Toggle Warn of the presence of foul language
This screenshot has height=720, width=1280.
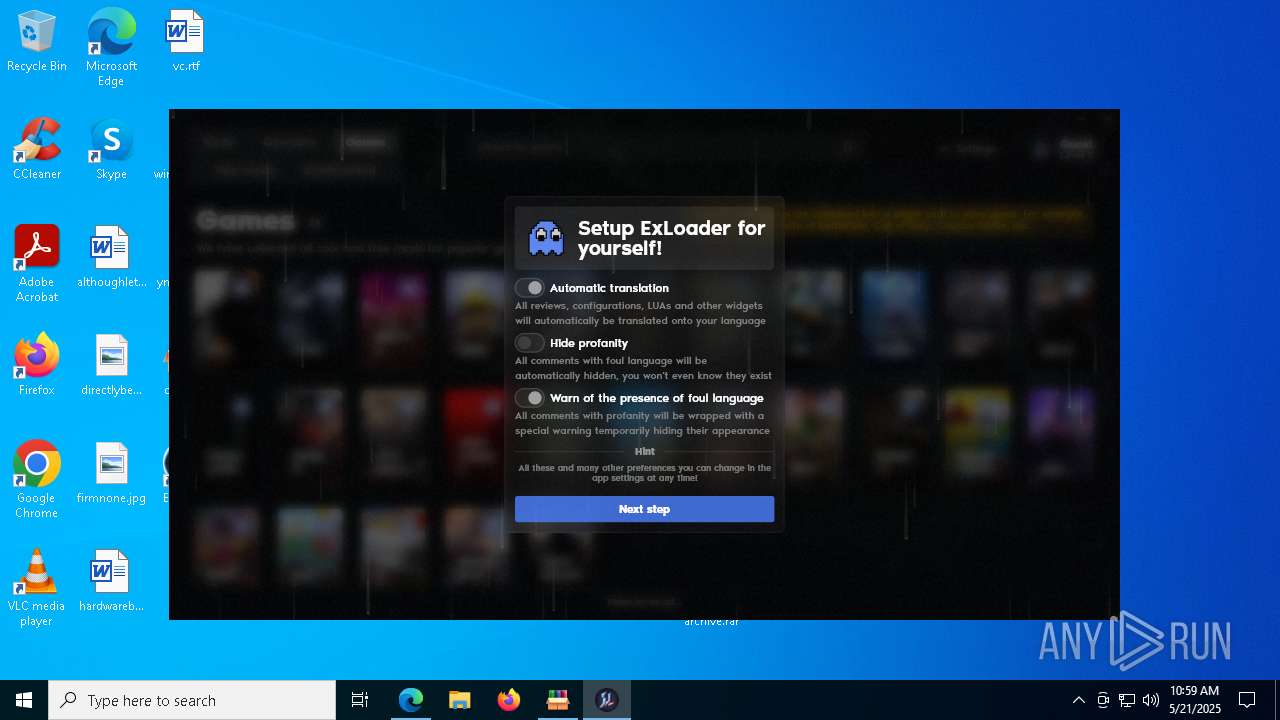[x=529, y=398]
